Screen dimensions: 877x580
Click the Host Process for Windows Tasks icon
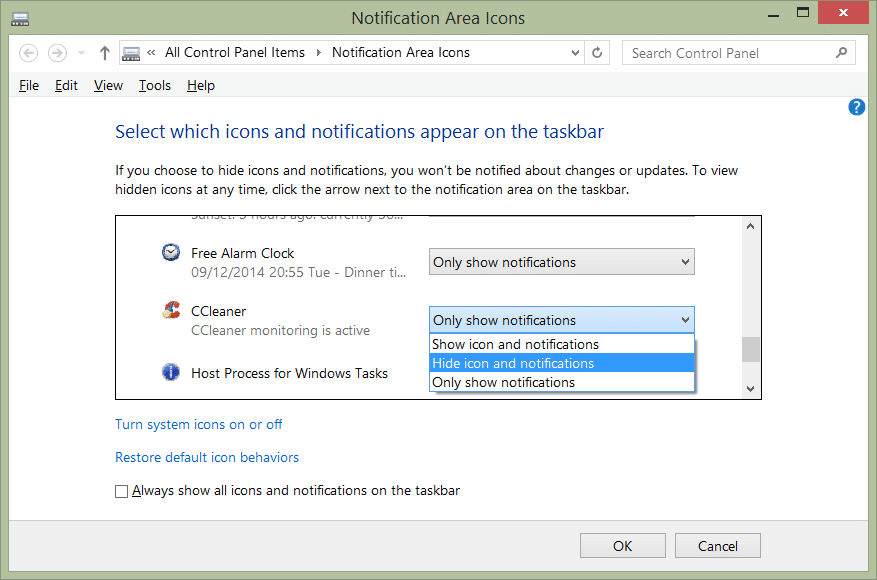pyautogui.click(x=171, y=372)
